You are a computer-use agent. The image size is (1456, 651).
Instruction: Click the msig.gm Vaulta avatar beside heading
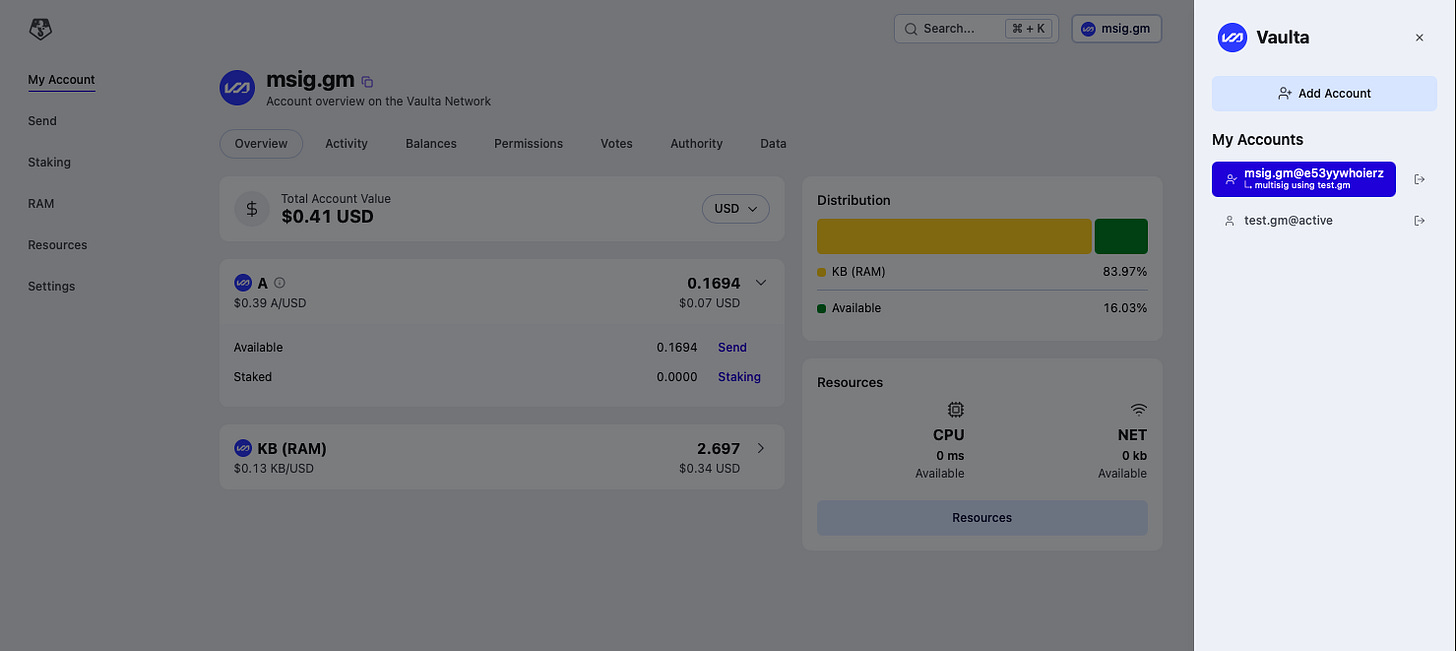pyautogui.click(x=238, y=87)
